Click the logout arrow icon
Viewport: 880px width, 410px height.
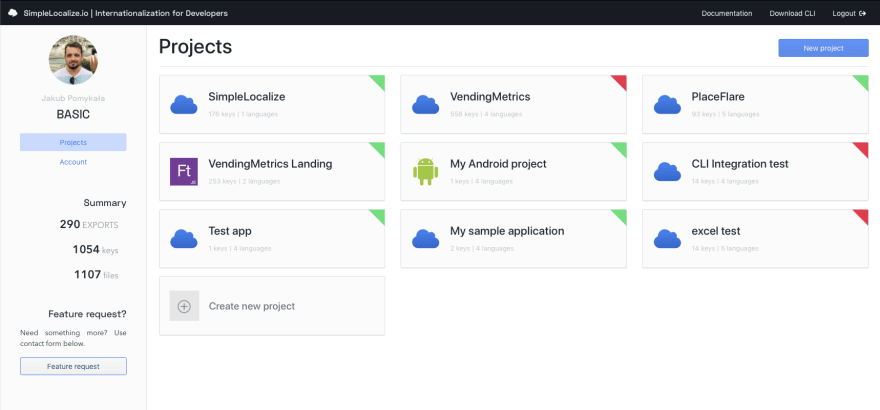(863, 13)
